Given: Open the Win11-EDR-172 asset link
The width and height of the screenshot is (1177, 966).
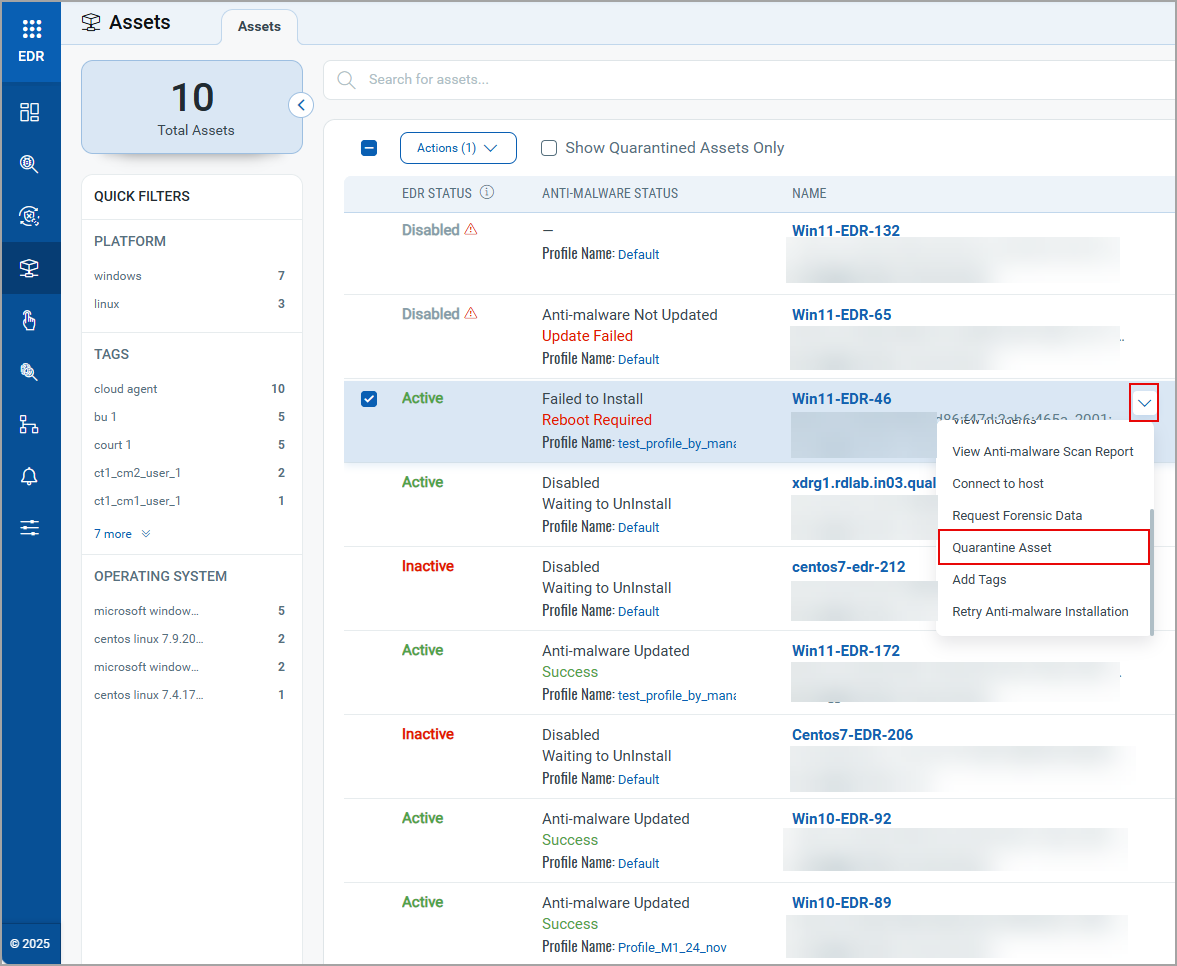Looking at the screenshot, I should [x=846, y=651].
